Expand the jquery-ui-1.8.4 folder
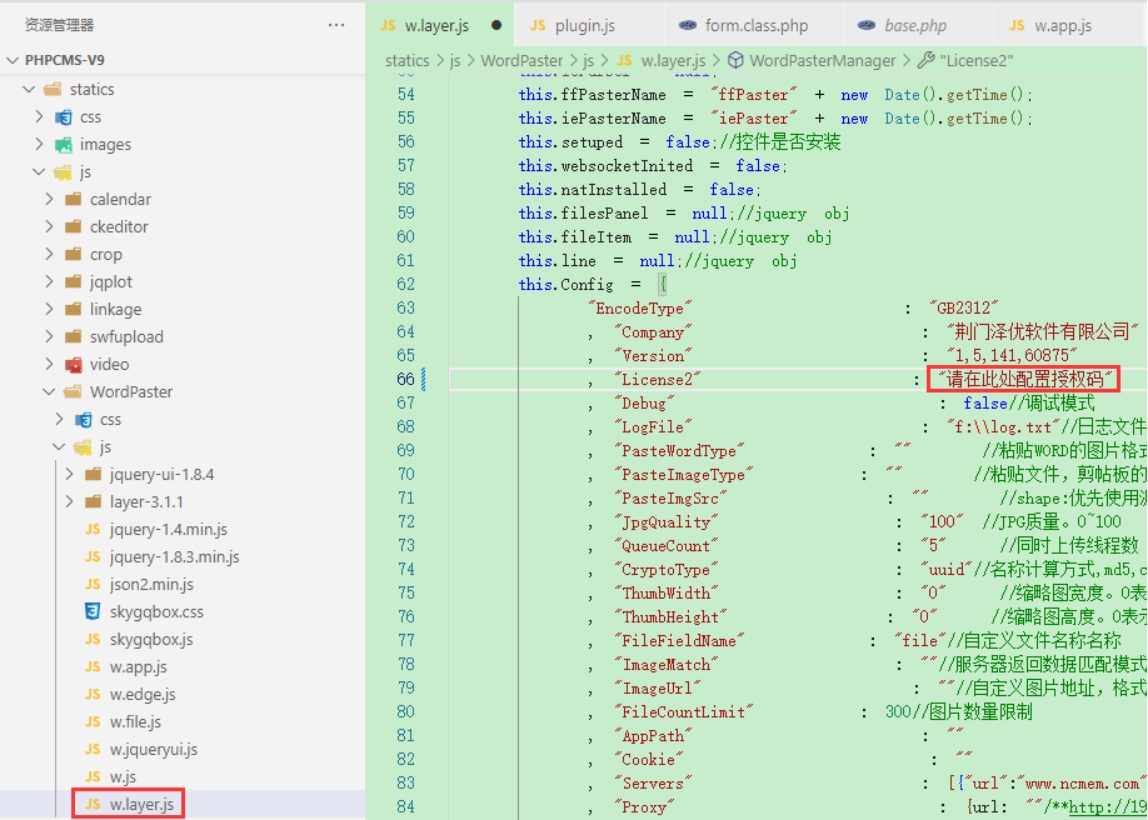This screenshot has height=820, width=1148. pos(69,474)
